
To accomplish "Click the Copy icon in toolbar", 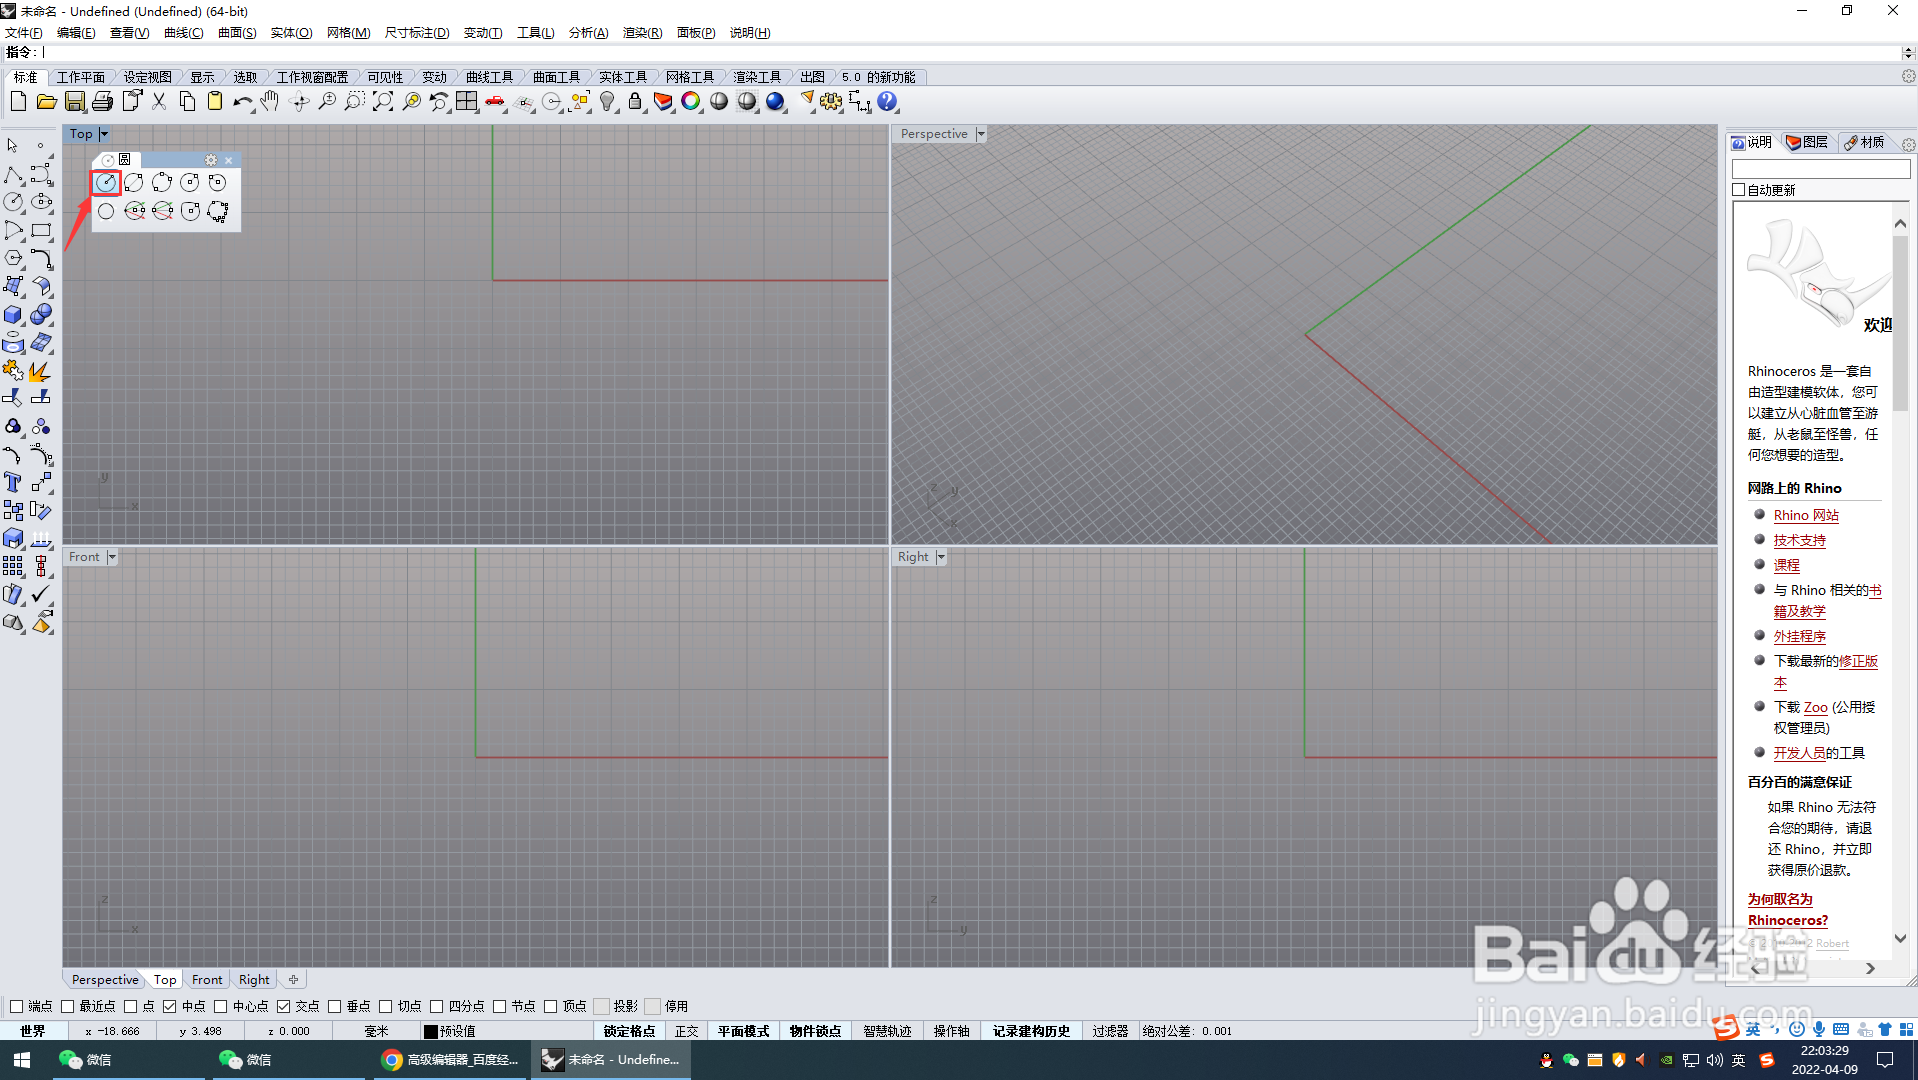I will [x=187, y=101].
